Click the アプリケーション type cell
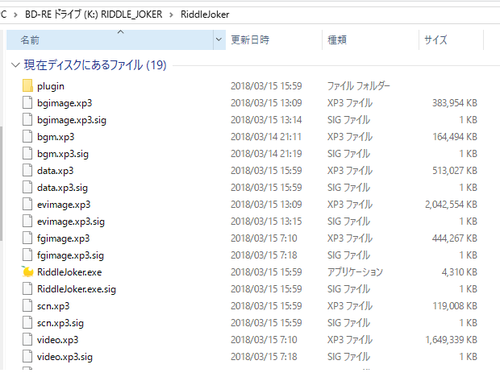This screenshot has height=377, width=500. point(355,272)
